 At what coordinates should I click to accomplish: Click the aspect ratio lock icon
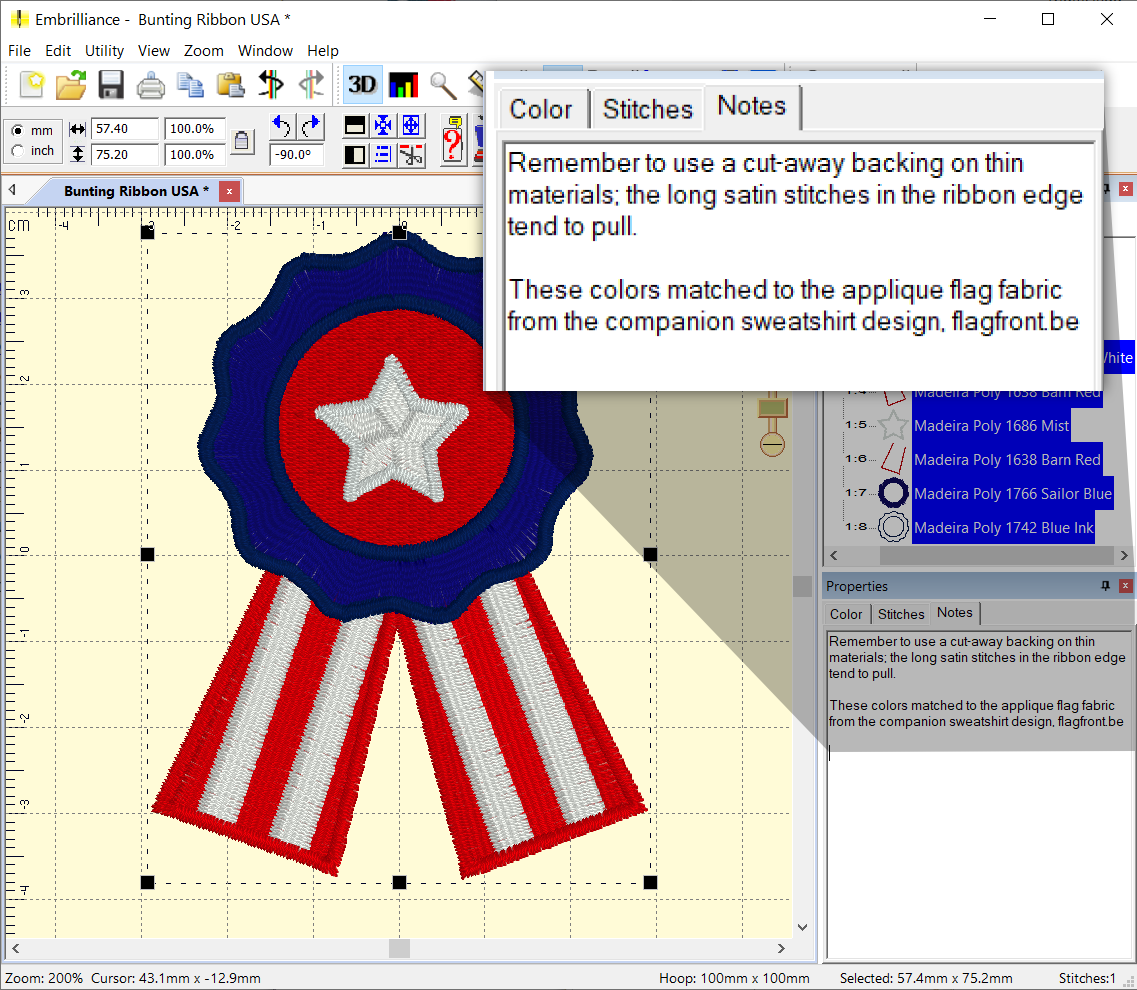pos(242,140)
